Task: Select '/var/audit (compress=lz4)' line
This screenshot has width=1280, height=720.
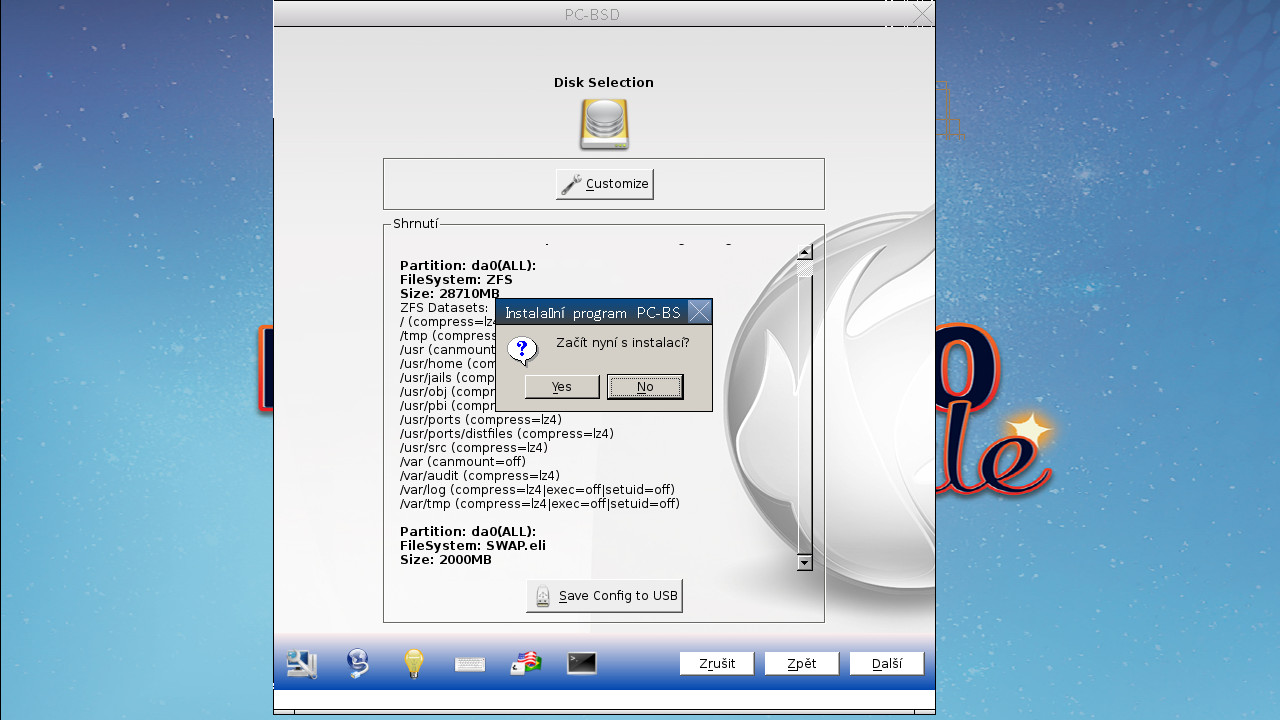Action: coord(480,476)
